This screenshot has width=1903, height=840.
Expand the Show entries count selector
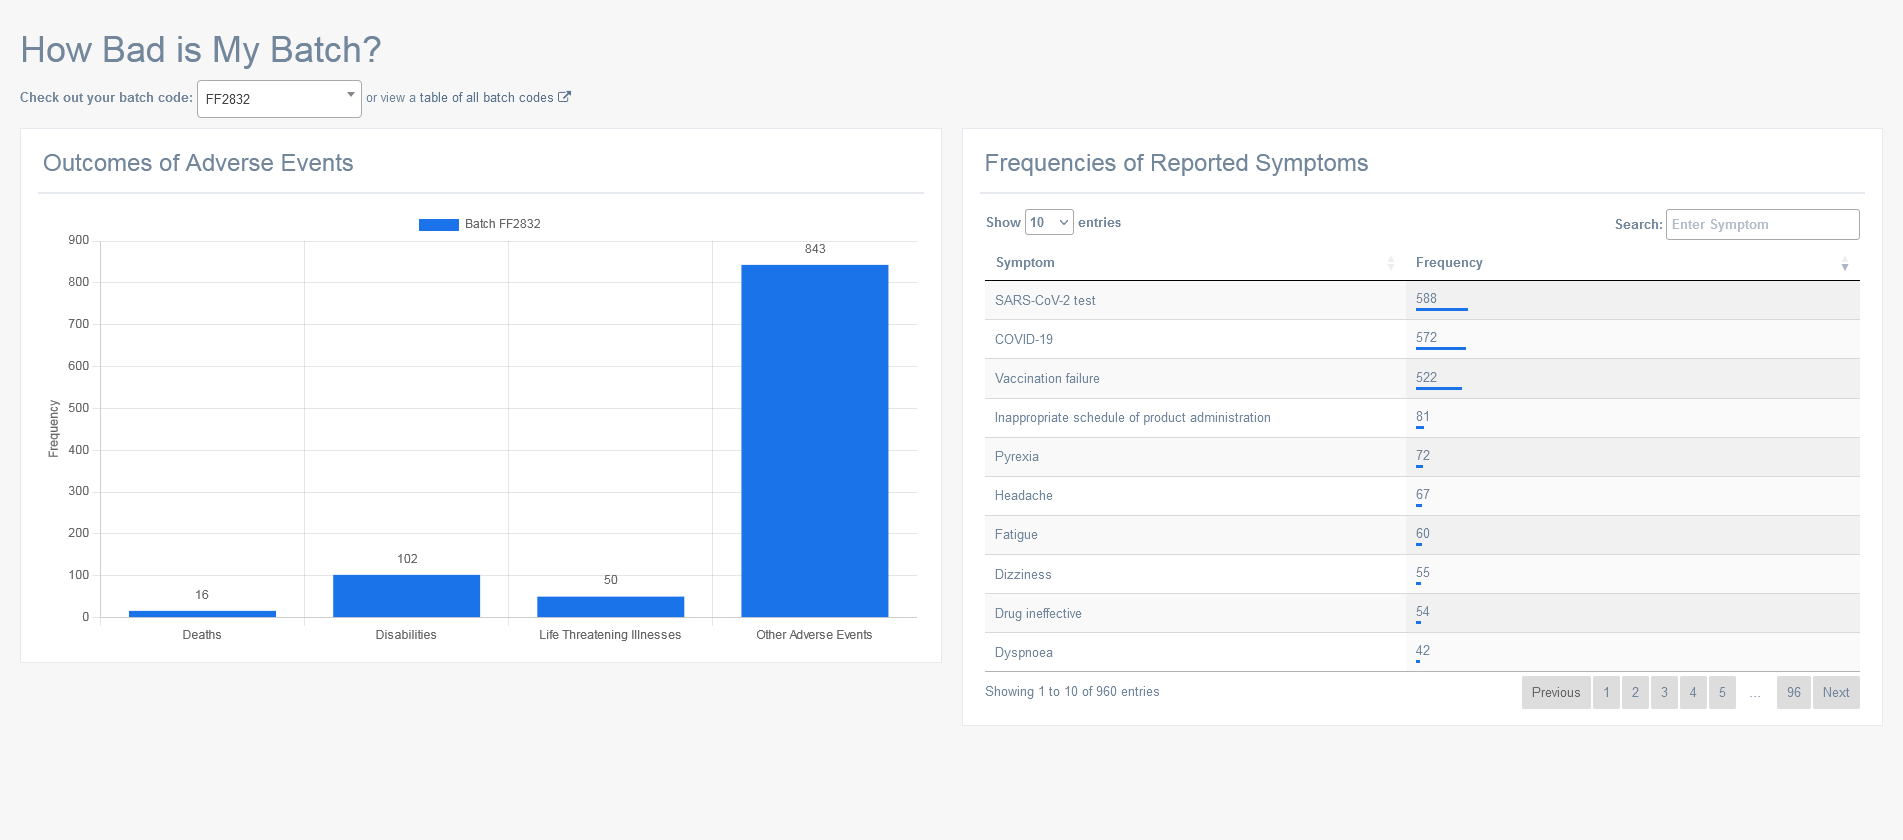pos(1049,222)
